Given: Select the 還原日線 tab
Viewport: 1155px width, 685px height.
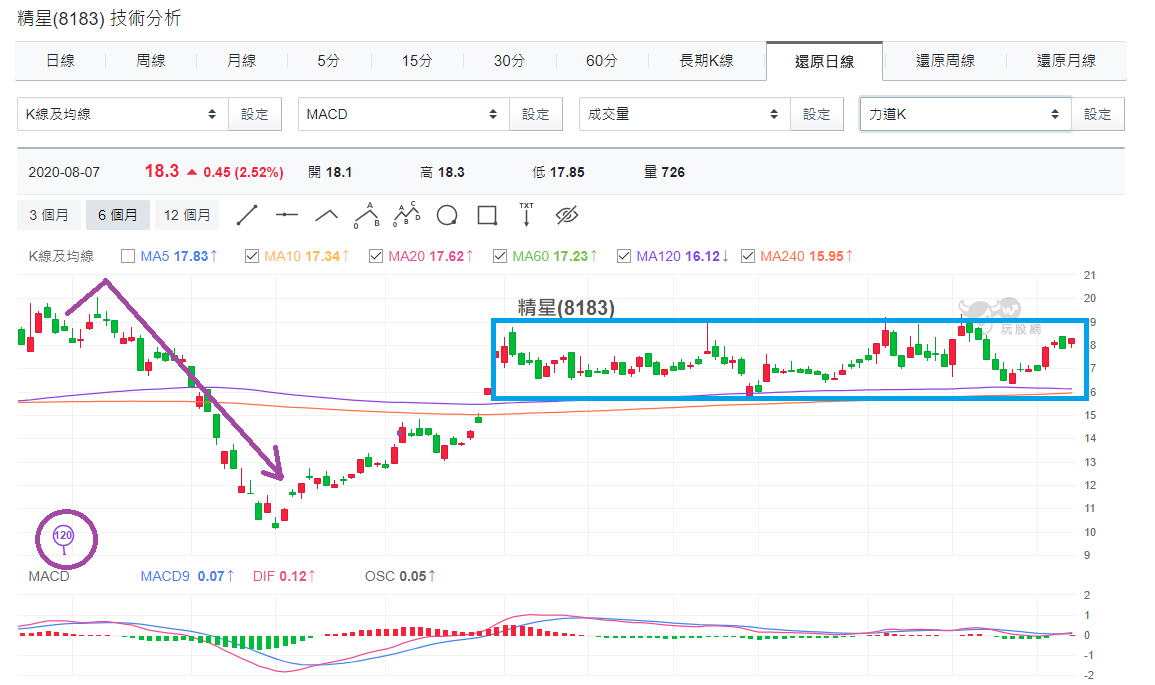Looking at the screenshot, I should (x=824, y=62).
